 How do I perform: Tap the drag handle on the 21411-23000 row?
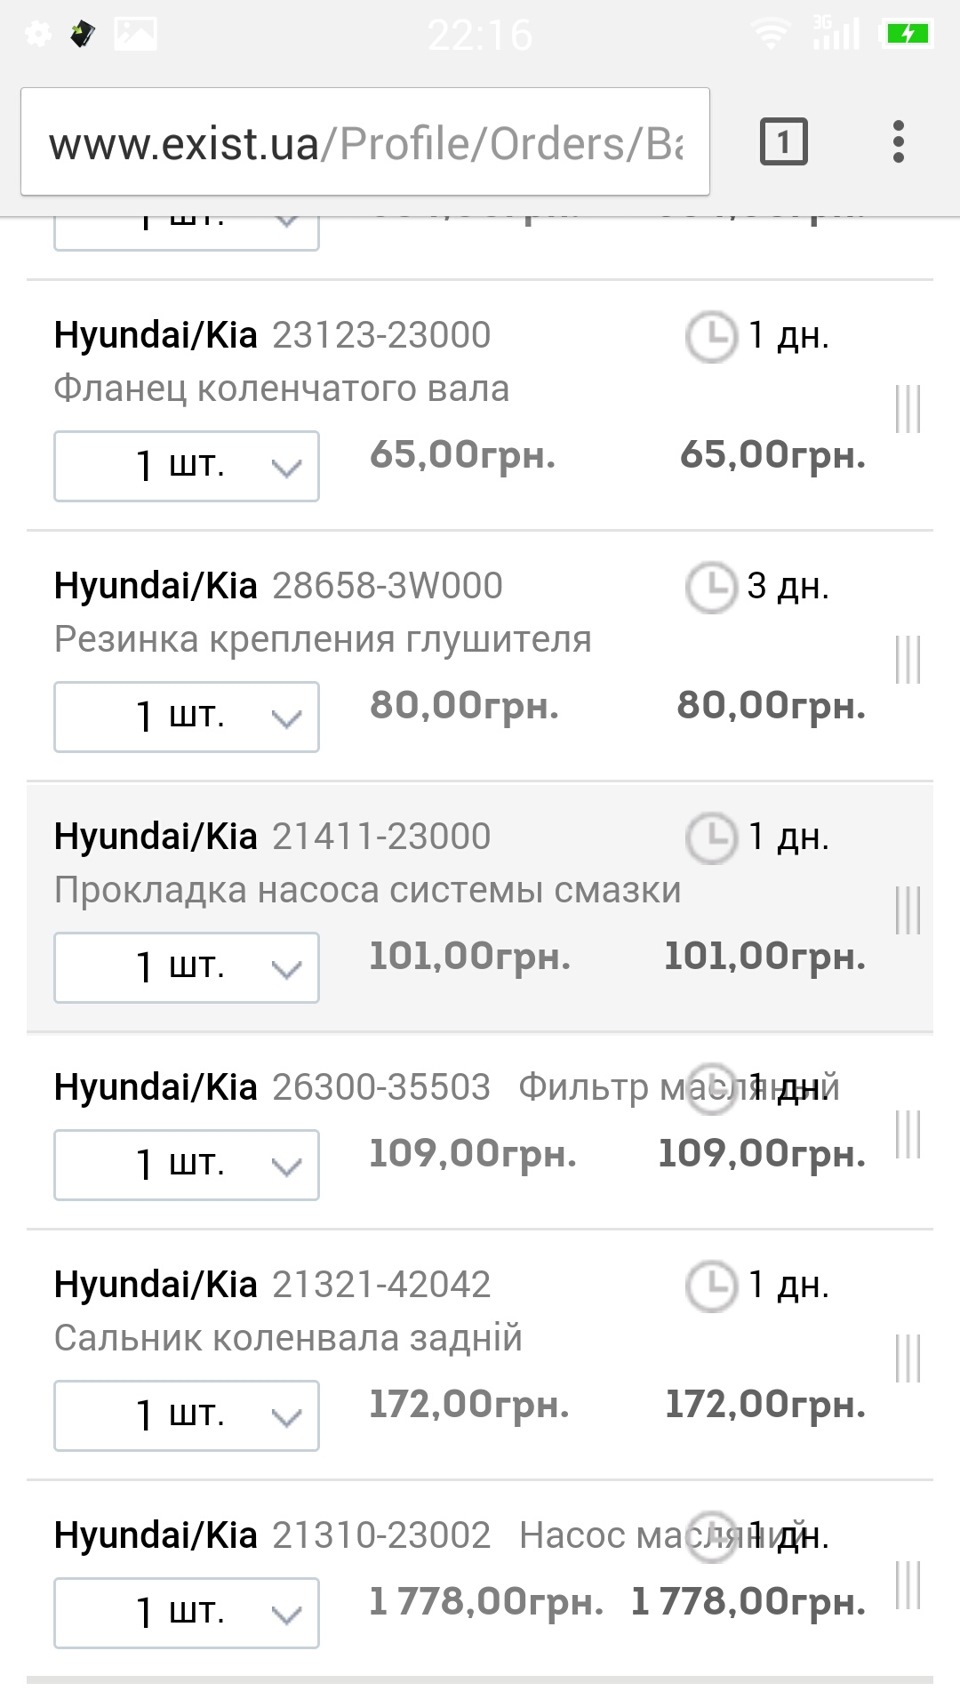click(x=907, y=911)
